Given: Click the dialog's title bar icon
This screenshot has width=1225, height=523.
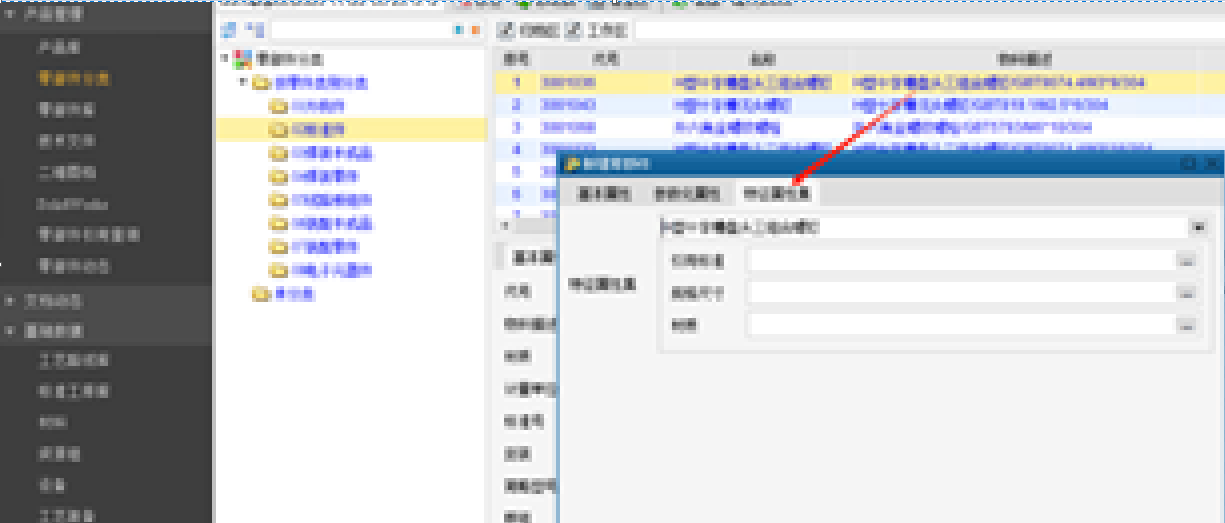Looking at the screenshot, I should 571,163.
